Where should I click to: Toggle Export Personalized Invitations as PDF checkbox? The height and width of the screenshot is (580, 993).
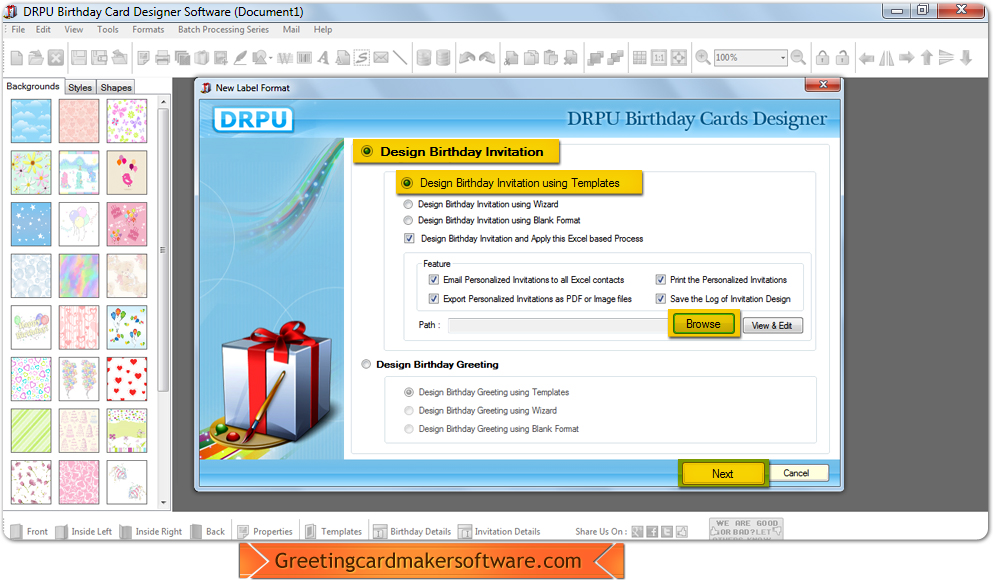pyautogui.click(x=434, y=299)
